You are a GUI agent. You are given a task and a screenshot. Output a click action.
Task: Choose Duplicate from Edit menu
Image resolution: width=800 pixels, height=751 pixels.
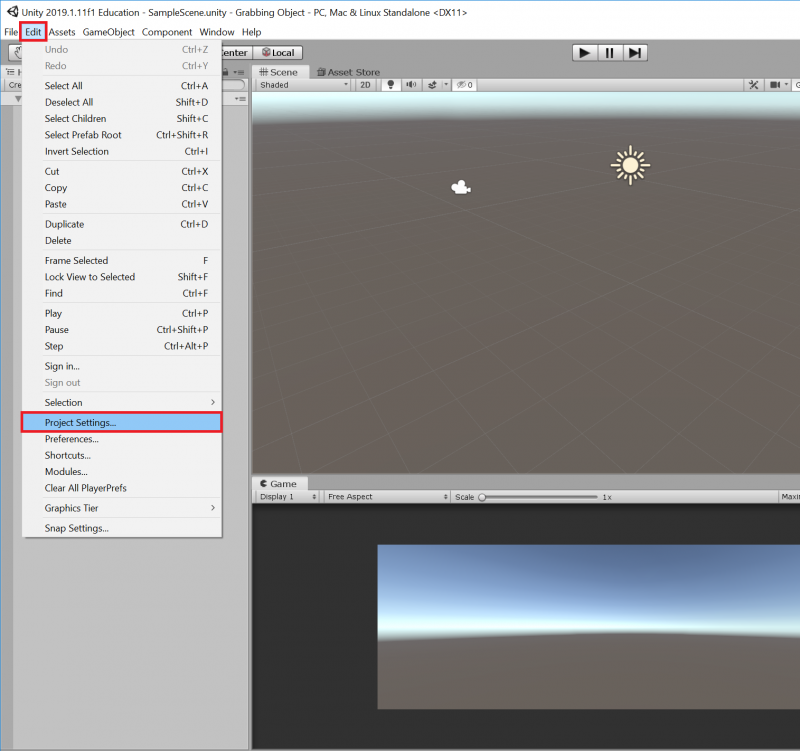(x=121, y=224)
